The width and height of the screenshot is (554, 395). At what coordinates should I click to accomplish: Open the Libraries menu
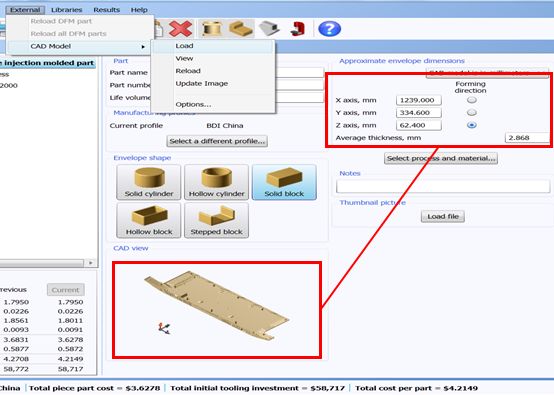click(x=66, y=10)
